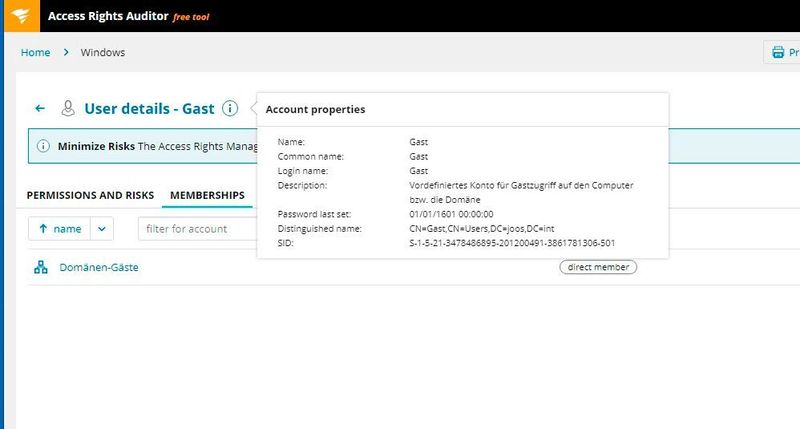
Task: Click the SID value in Account properties
Action: tap(511, 242)
